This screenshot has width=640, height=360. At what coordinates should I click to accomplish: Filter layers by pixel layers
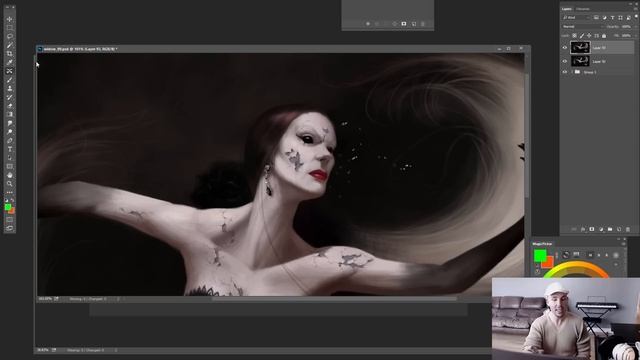click(596, 18)
